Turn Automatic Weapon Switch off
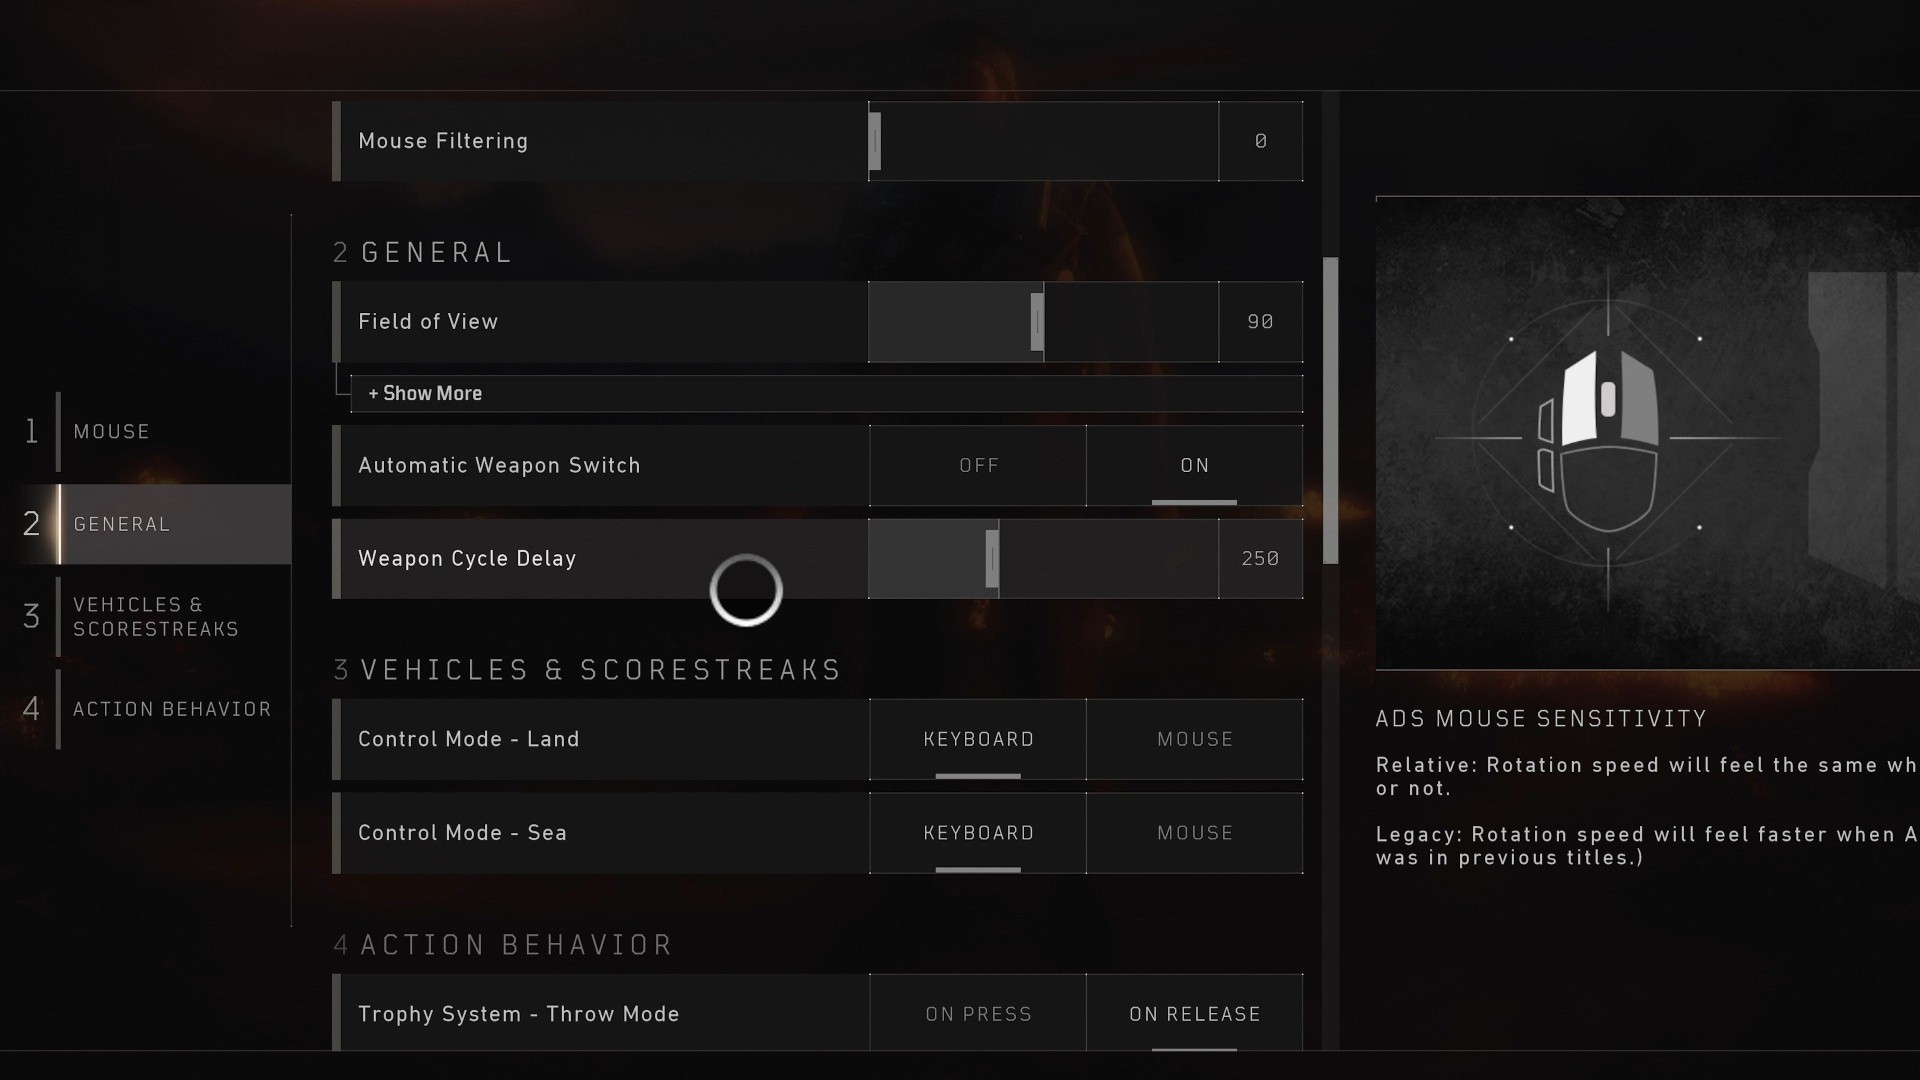Screen dimensions: 1920x1080 (x=978, y=466)
